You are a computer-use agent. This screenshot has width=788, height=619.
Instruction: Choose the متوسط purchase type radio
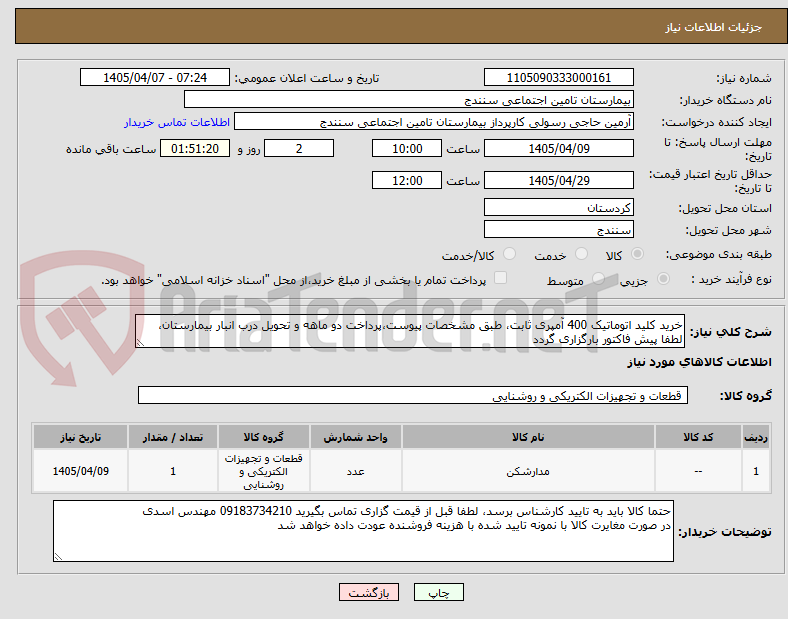pyautogui.click(x=598, y=279)
